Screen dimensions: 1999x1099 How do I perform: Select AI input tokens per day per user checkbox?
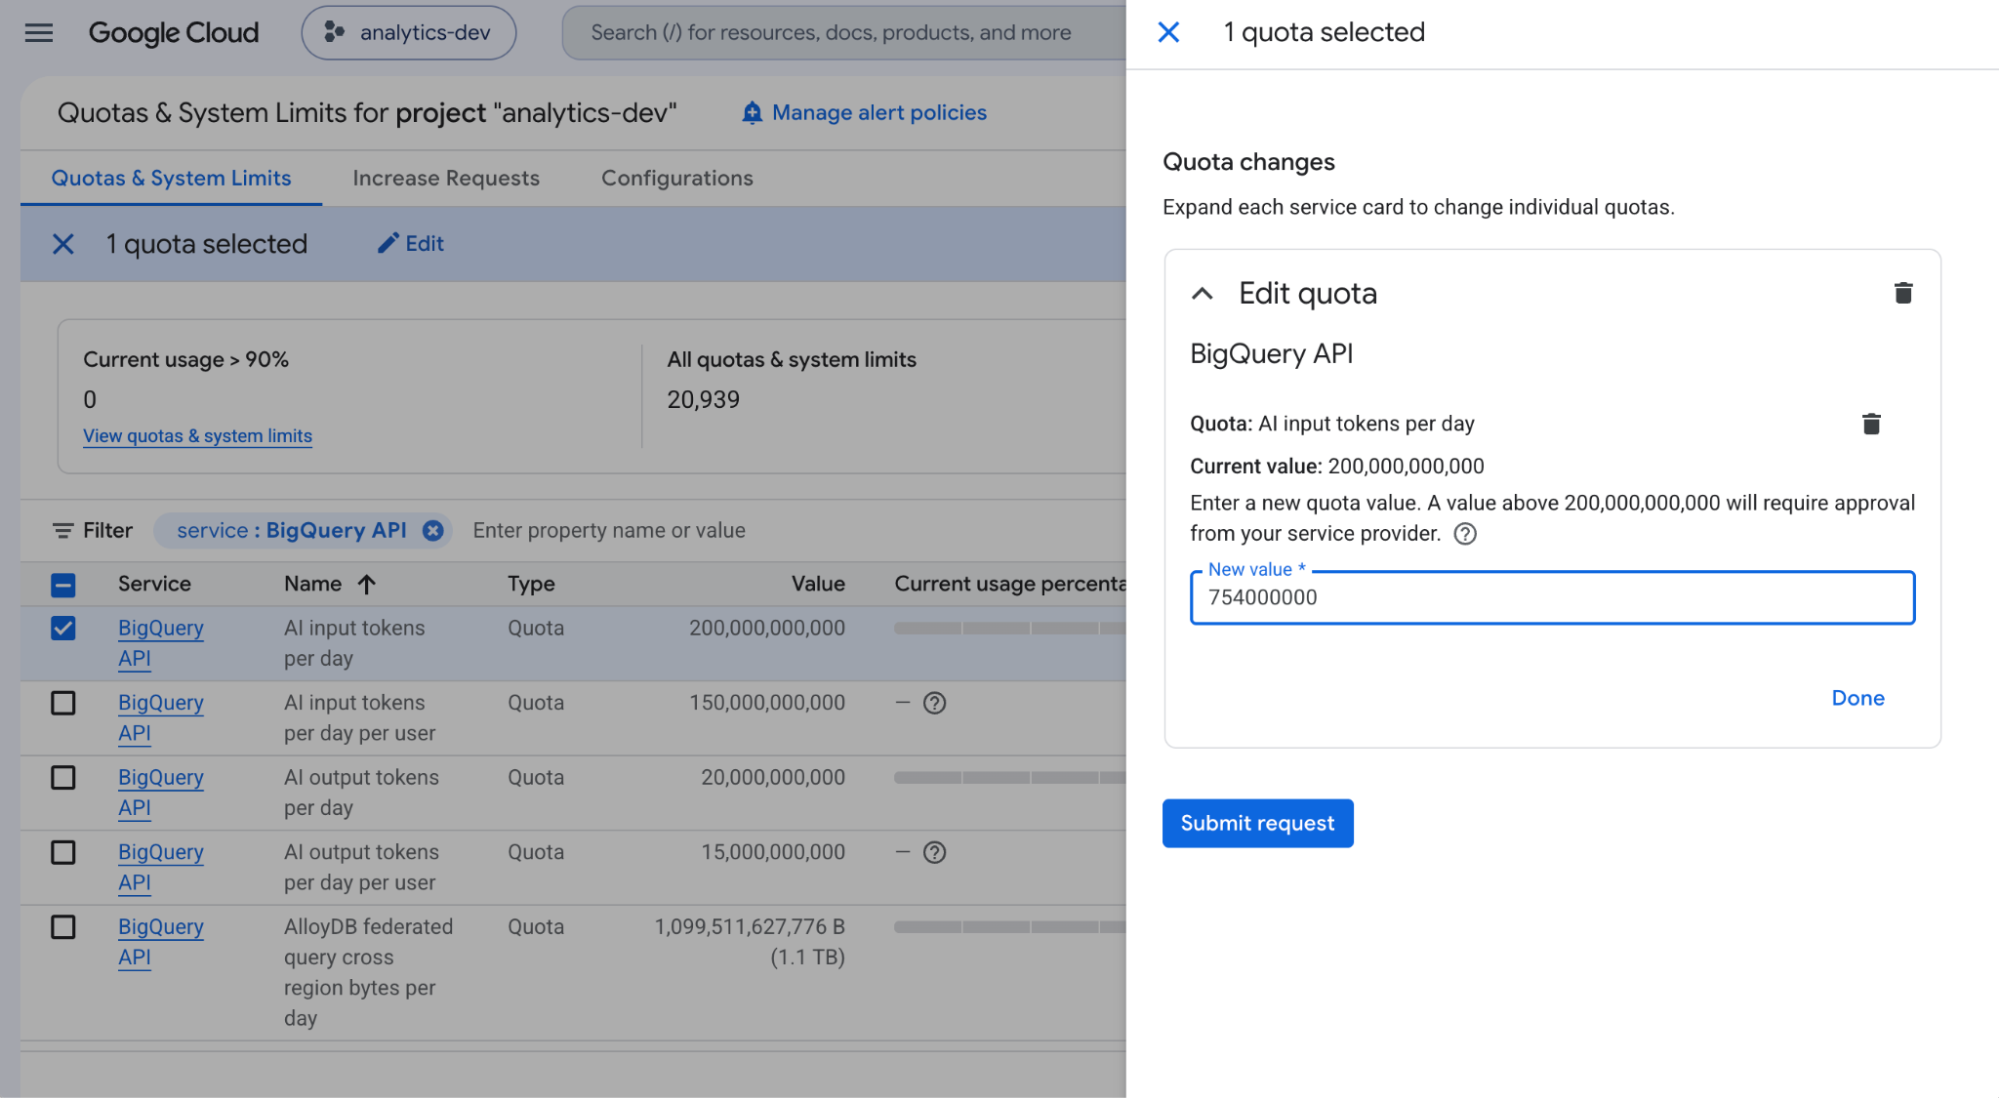click(63, 703)
